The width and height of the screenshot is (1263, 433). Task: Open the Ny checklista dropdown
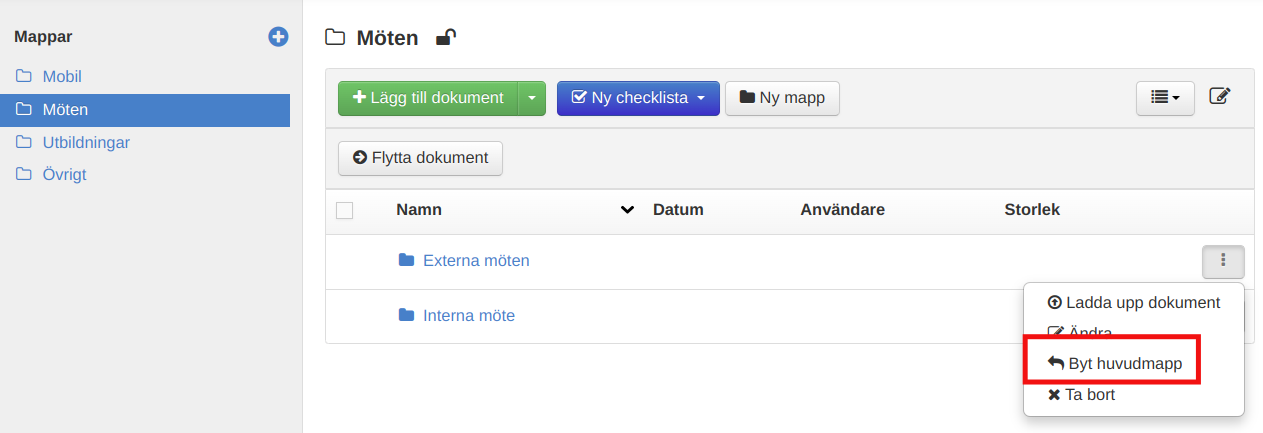tap(637, 98)
